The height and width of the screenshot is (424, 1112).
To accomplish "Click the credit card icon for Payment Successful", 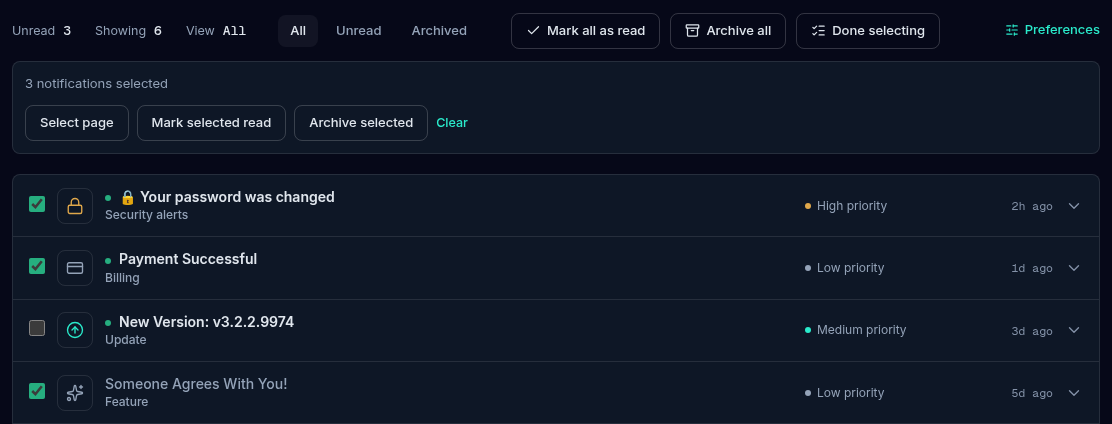I will (x=74, y=268).
